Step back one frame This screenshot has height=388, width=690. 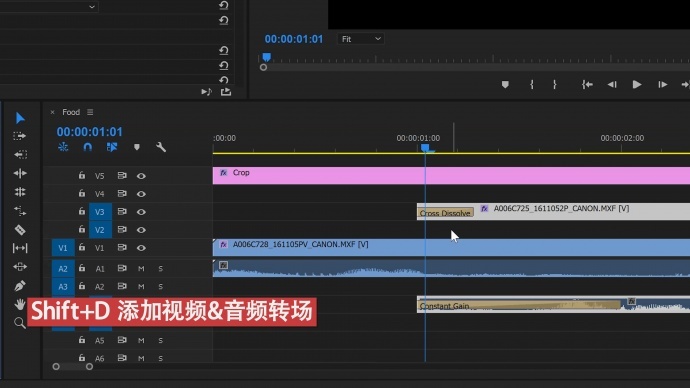click(x=612, y=84)
